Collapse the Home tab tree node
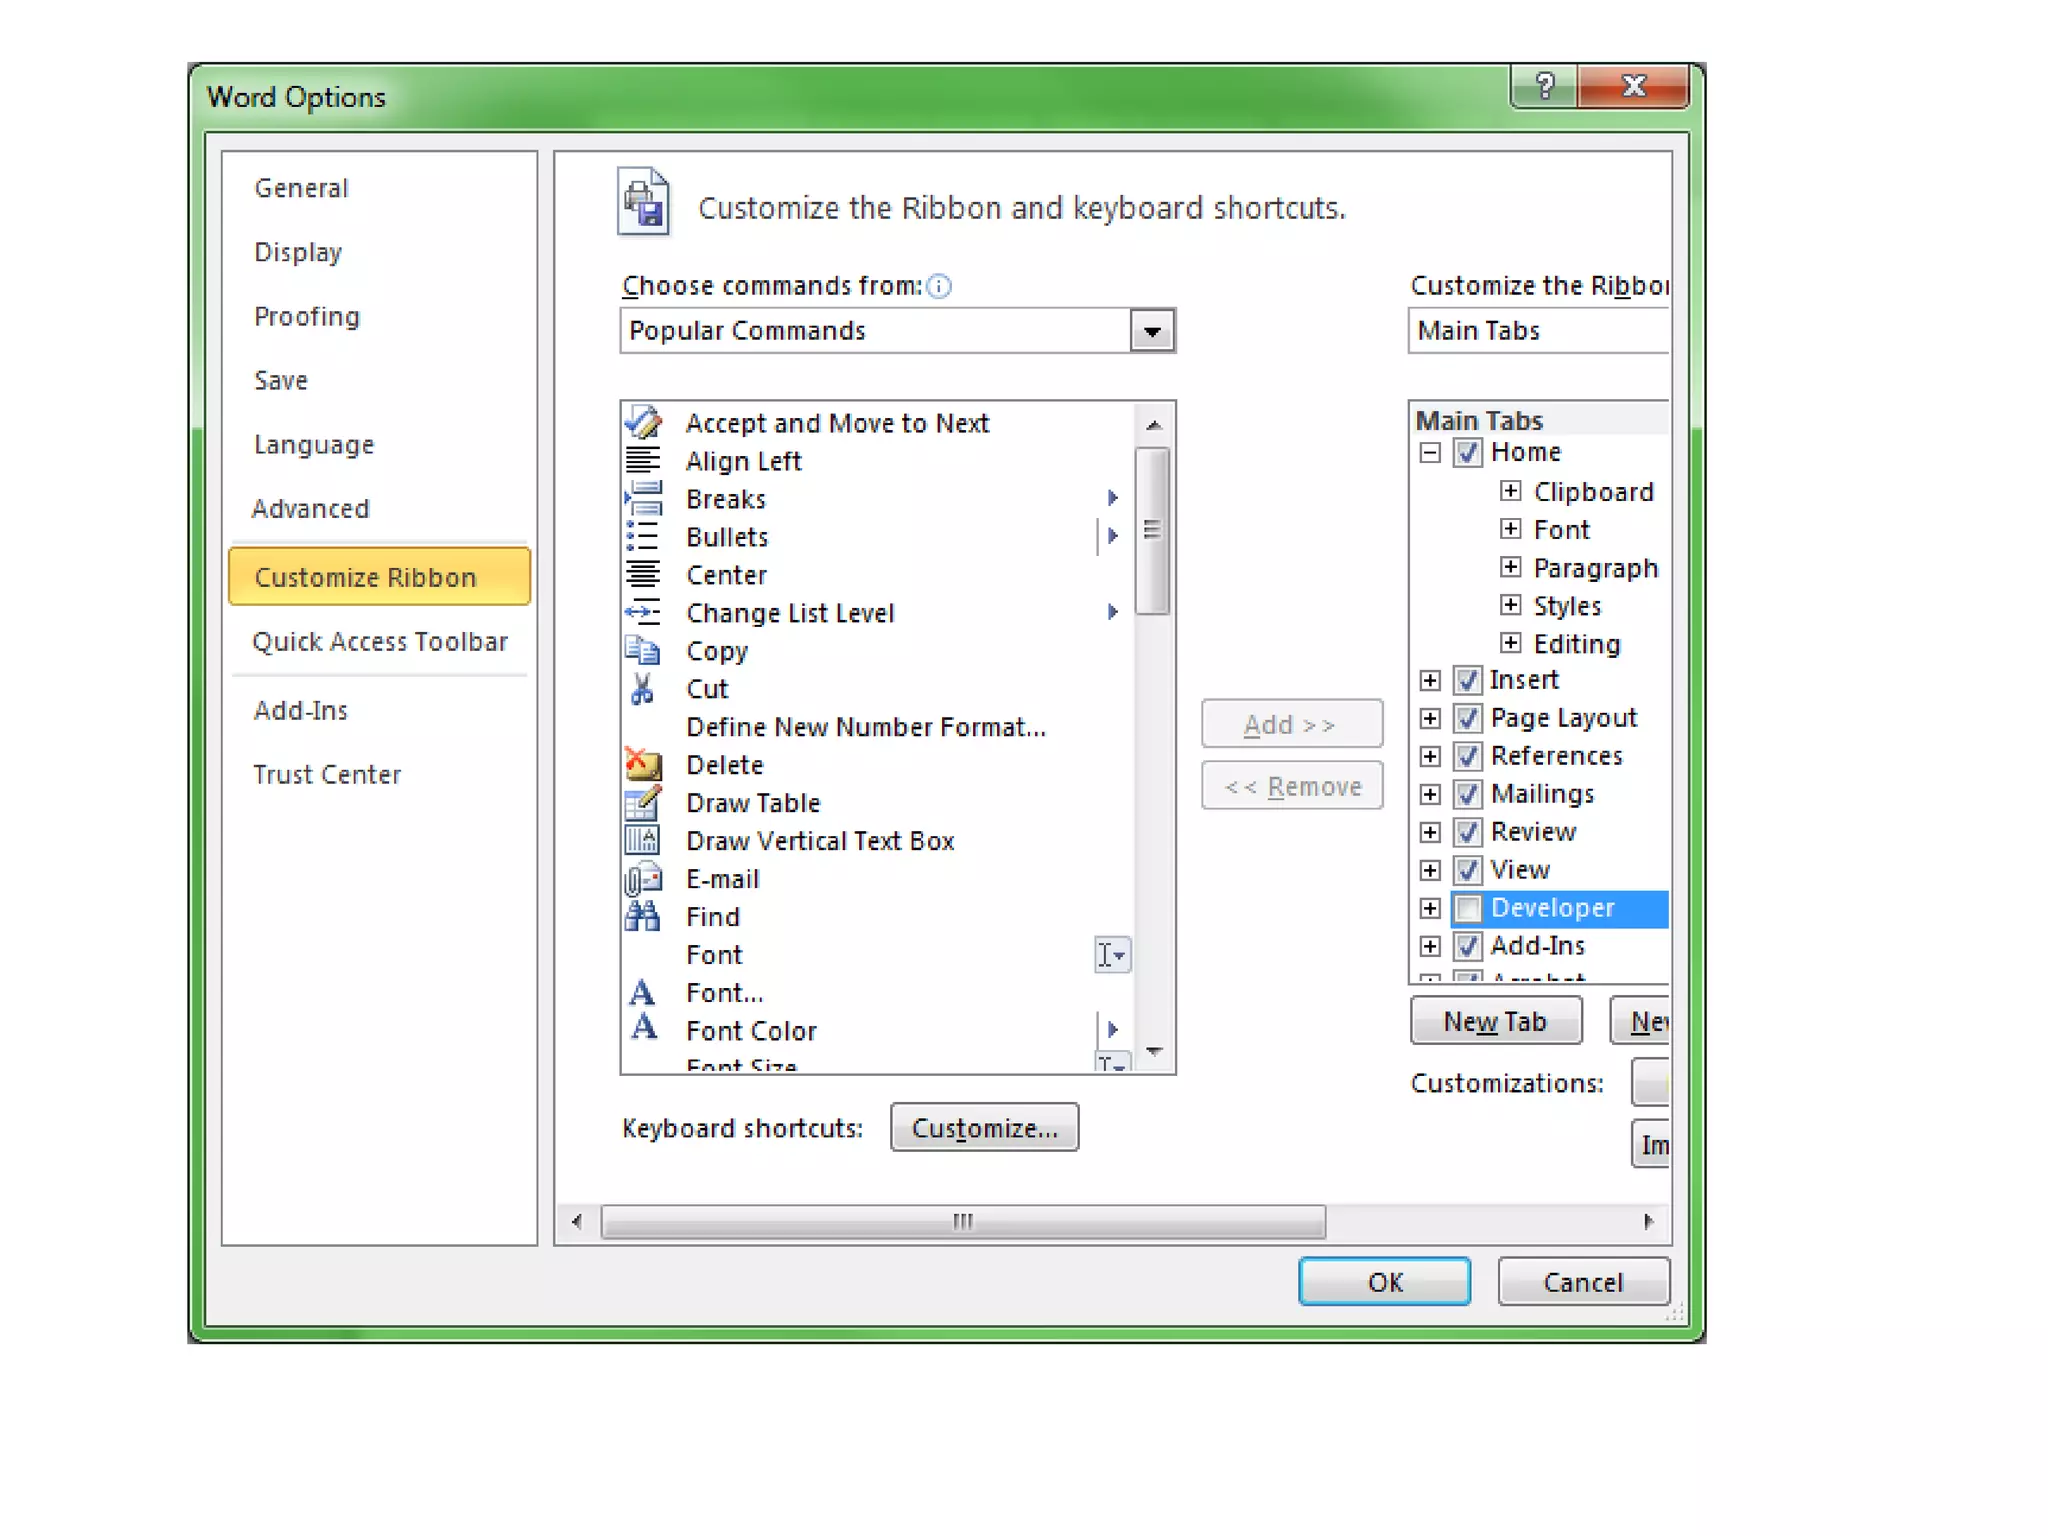Viewport: 2048px width, 1536px height. pyautogui.click(x=1430, y=453)
